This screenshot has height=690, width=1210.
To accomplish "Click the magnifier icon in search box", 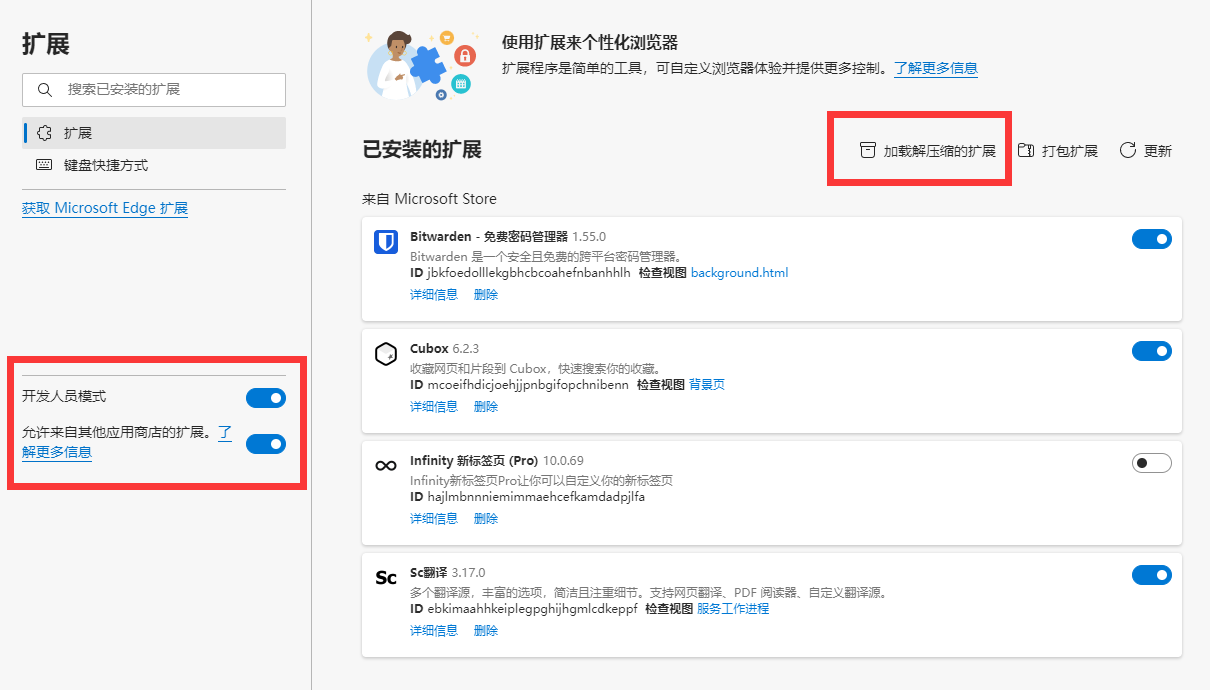I will [45, 90].
